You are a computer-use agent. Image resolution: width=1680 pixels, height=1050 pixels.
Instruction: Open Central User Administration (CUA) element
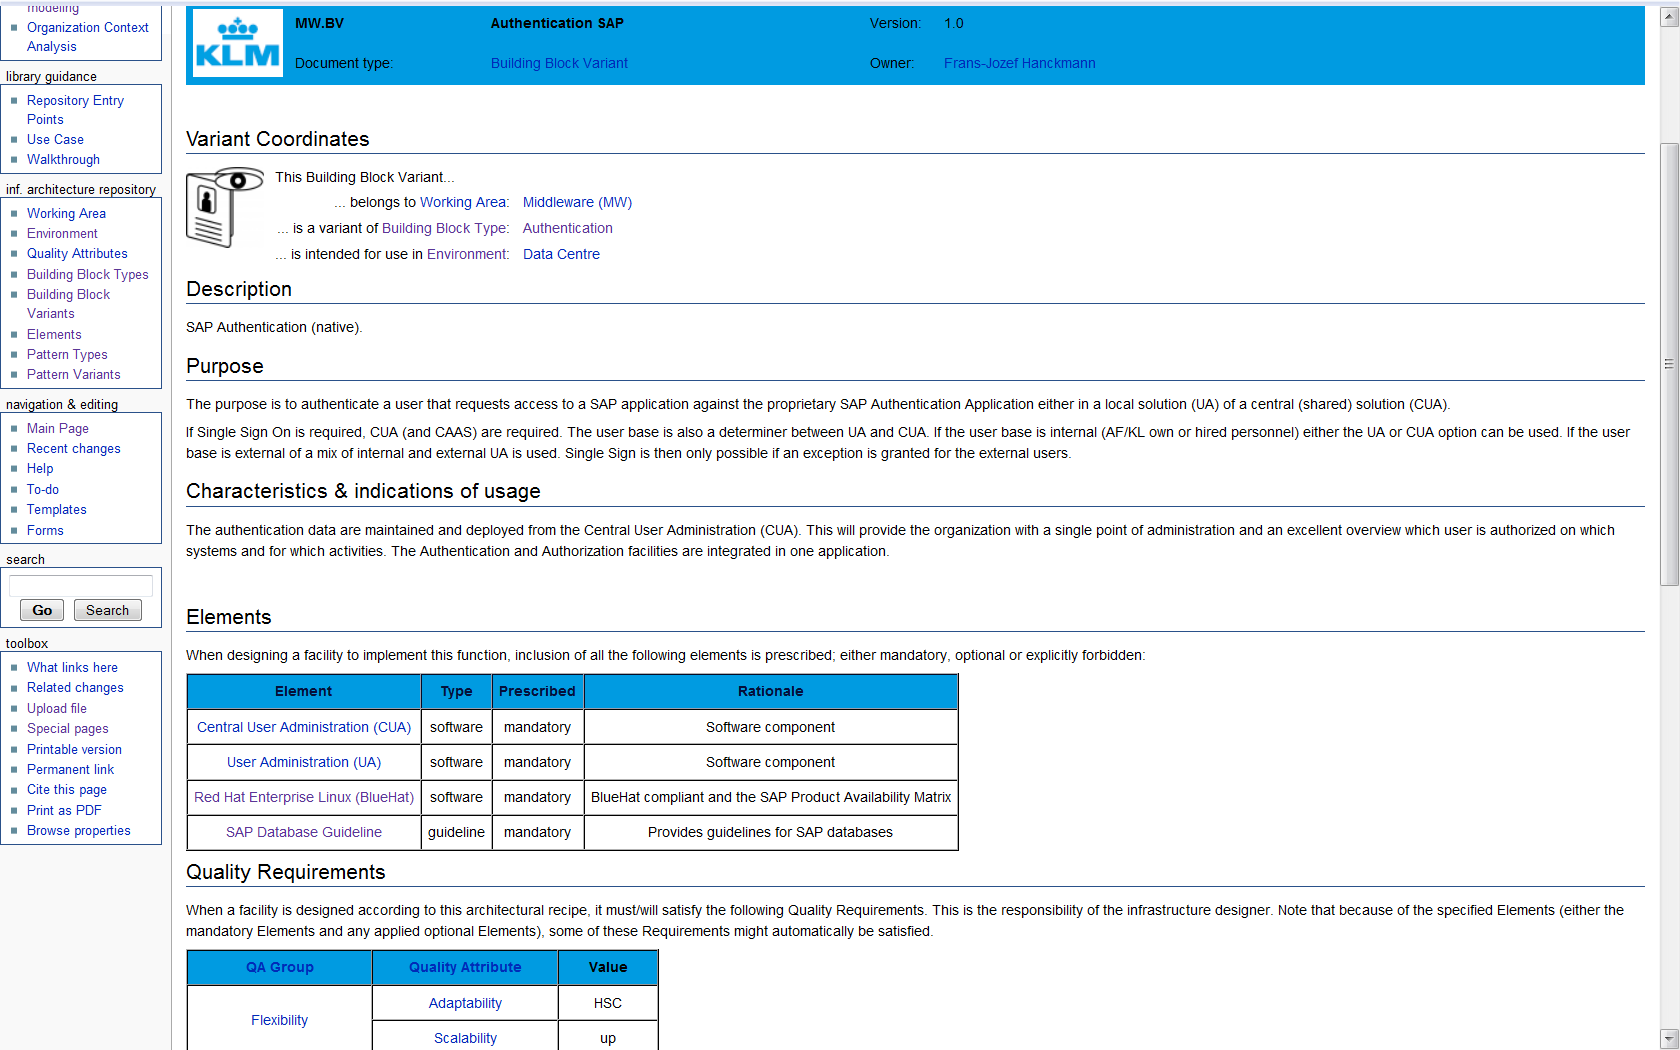coord(304,727)
